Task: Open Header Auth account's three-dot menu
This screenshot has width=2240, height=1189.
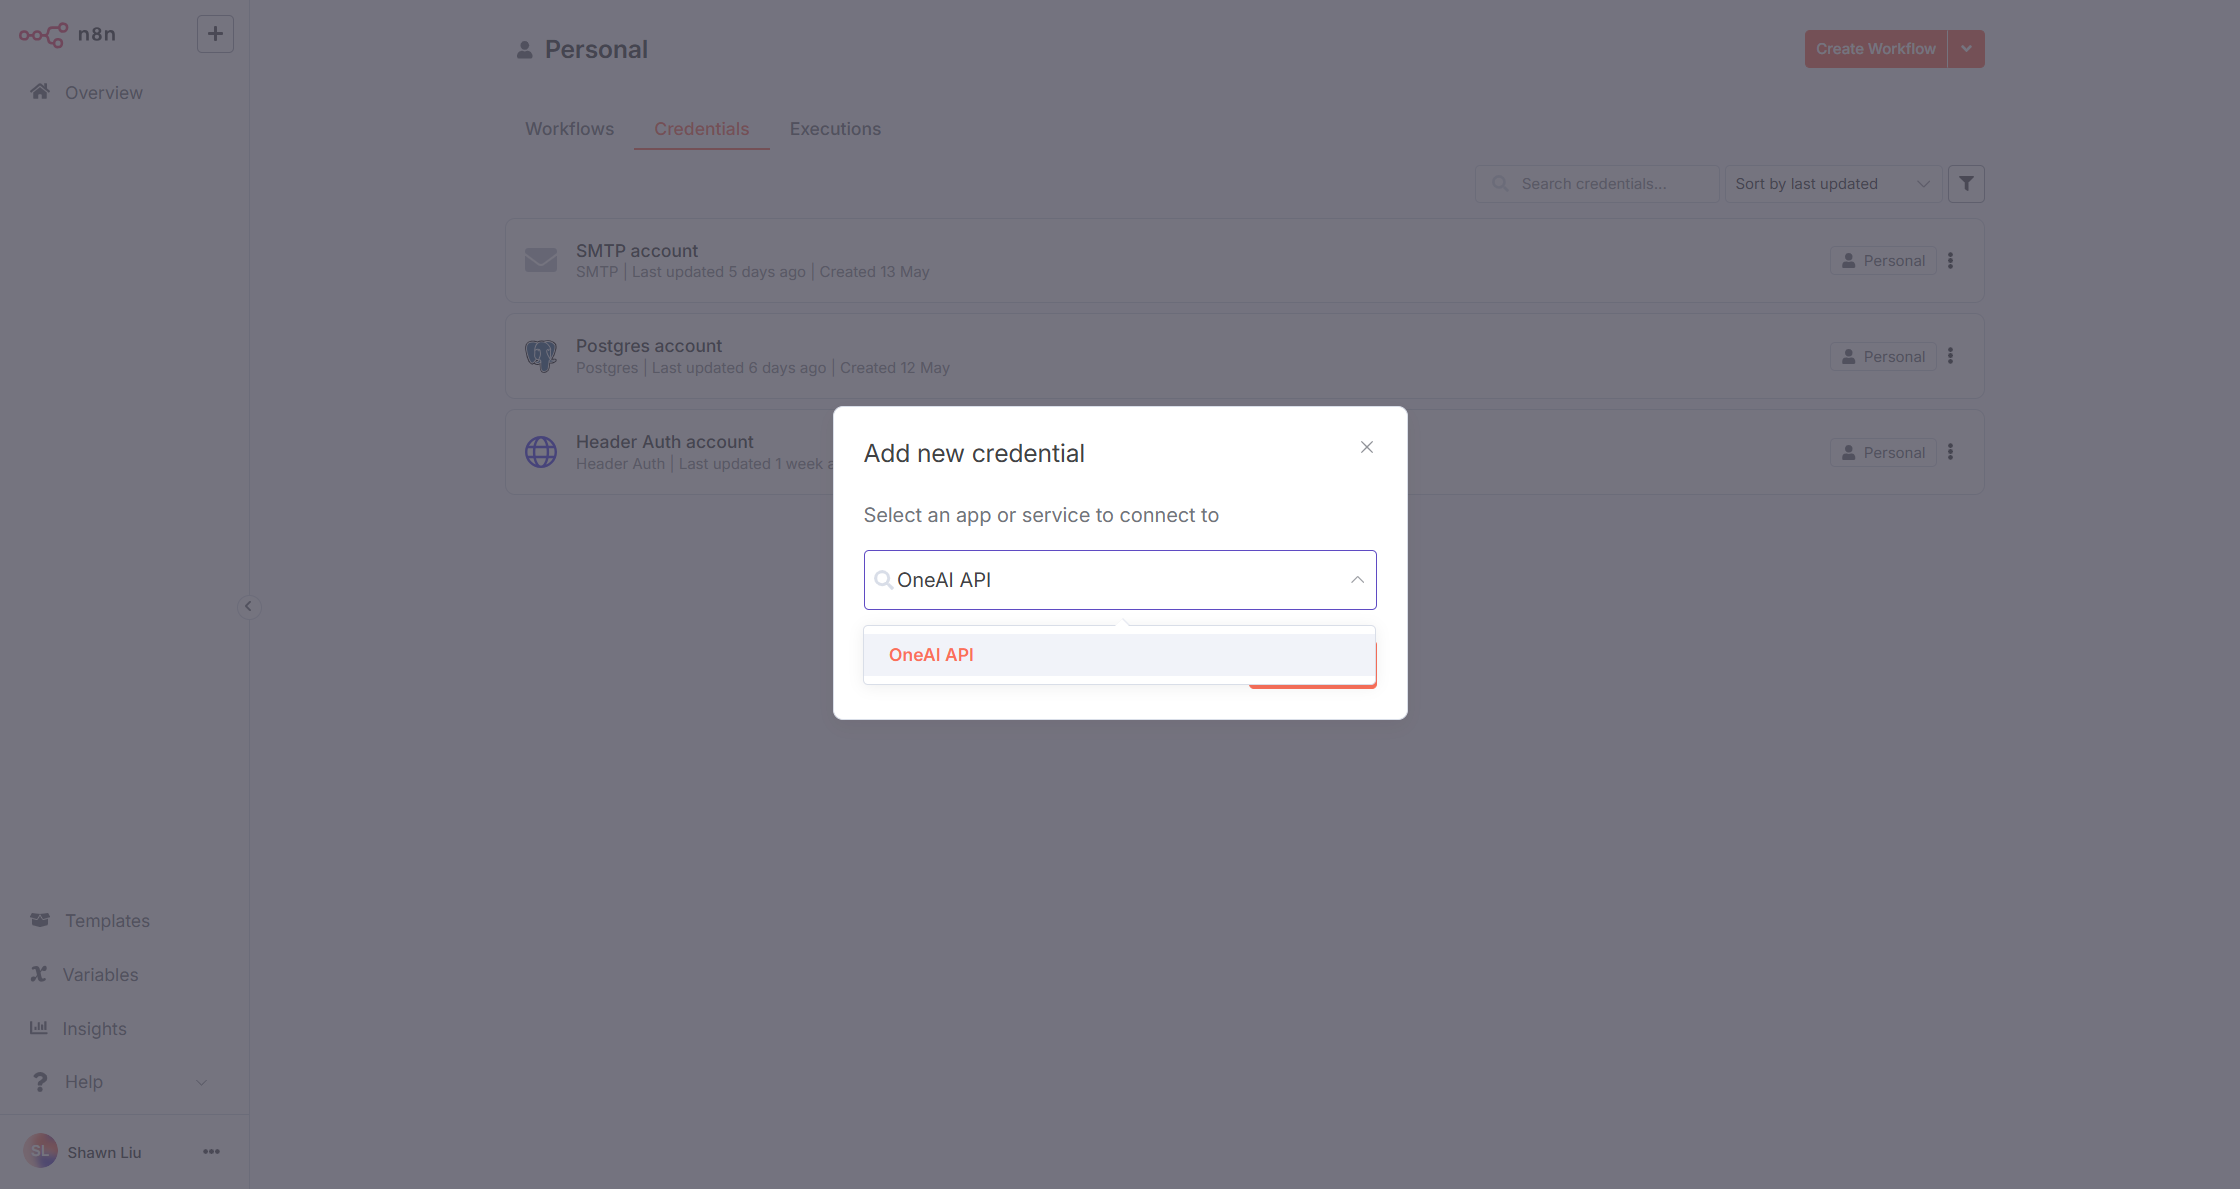Action: click(x=1950, y=453)
